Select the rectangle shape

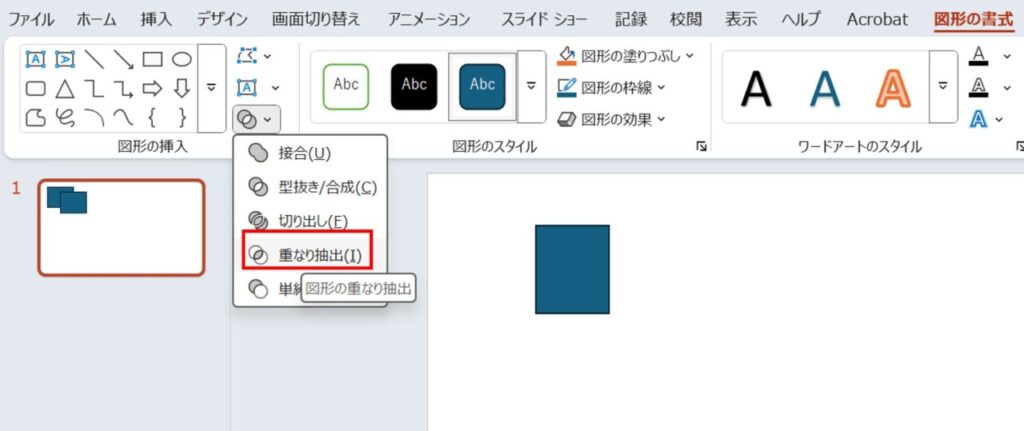coord(152,59)
